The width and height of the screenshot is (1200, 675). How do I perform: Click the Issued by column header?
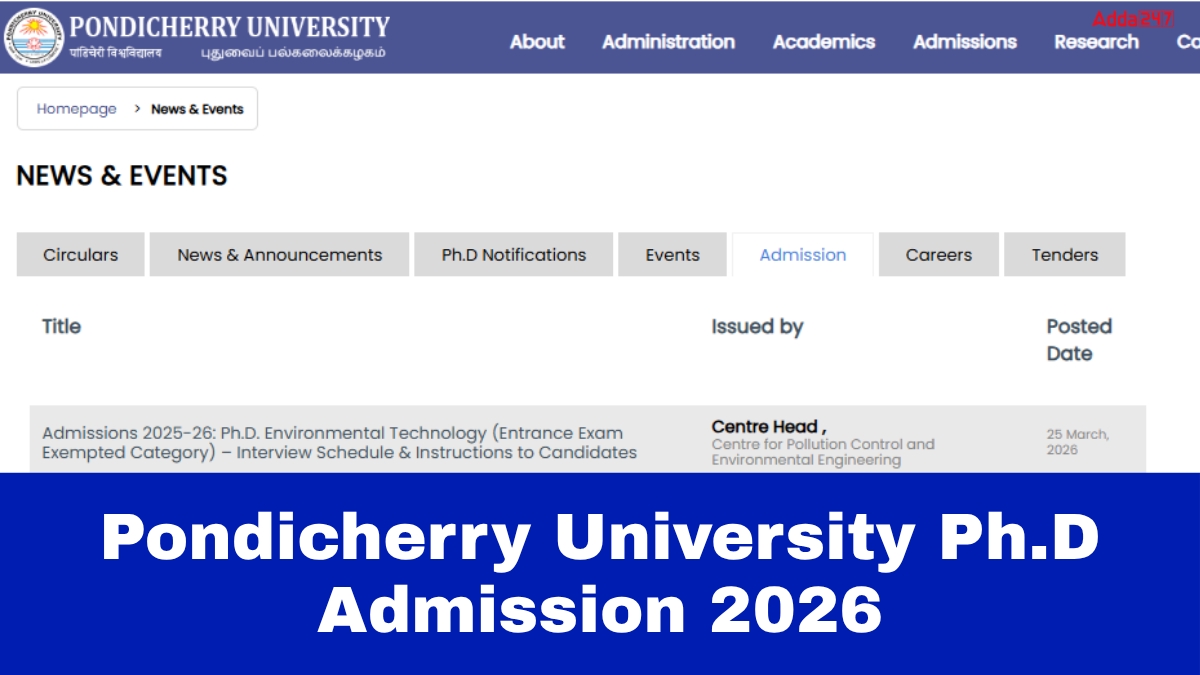(757, 327)
